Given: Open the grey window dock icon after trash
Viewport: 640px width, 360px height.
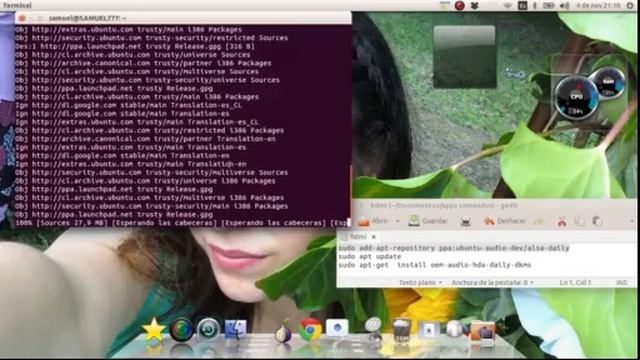Looking at the screenshot, I should pos(429,330).
